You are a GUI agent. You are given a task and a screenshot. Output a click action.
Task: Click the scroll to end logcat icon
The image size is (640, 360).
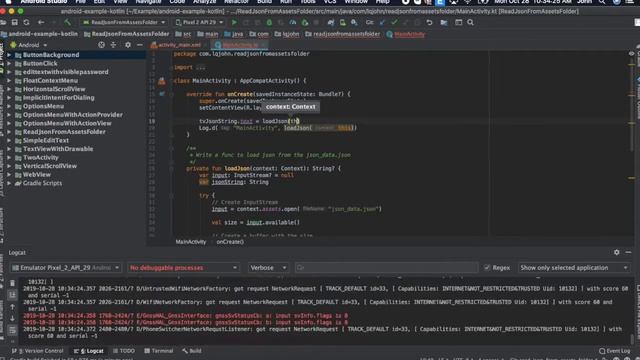(13, 295)
